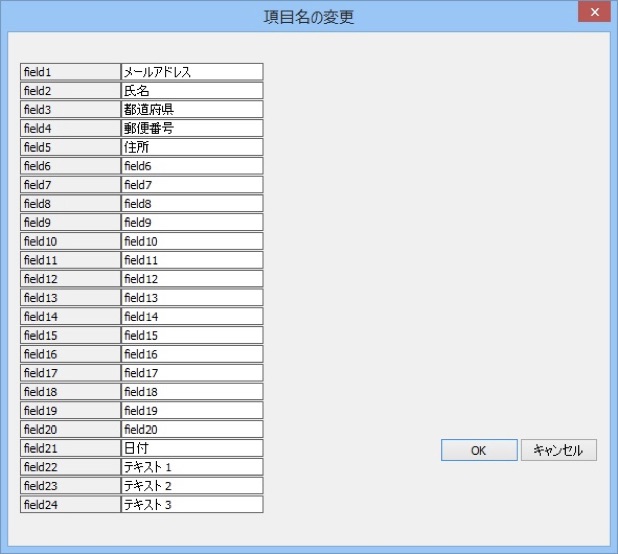Edit the 住所 name field
Image resolution: width=618 pixels, height=554 pixels.
[192, 147]
